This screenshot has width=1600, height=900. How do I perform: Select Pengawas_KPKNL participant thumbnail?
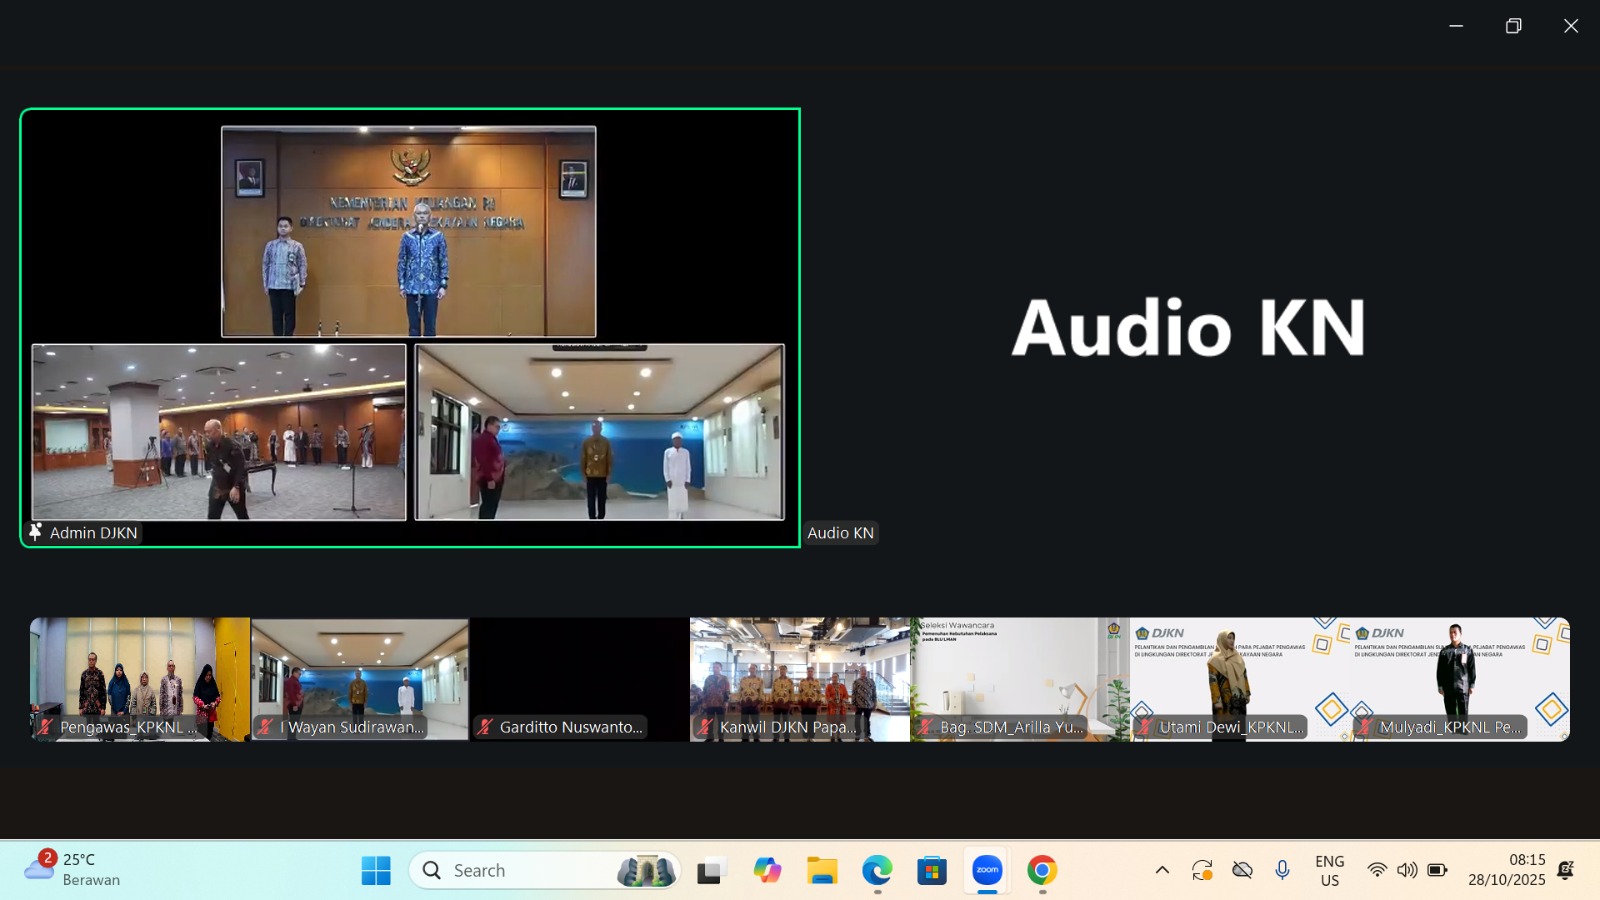(x=140, y=679)
